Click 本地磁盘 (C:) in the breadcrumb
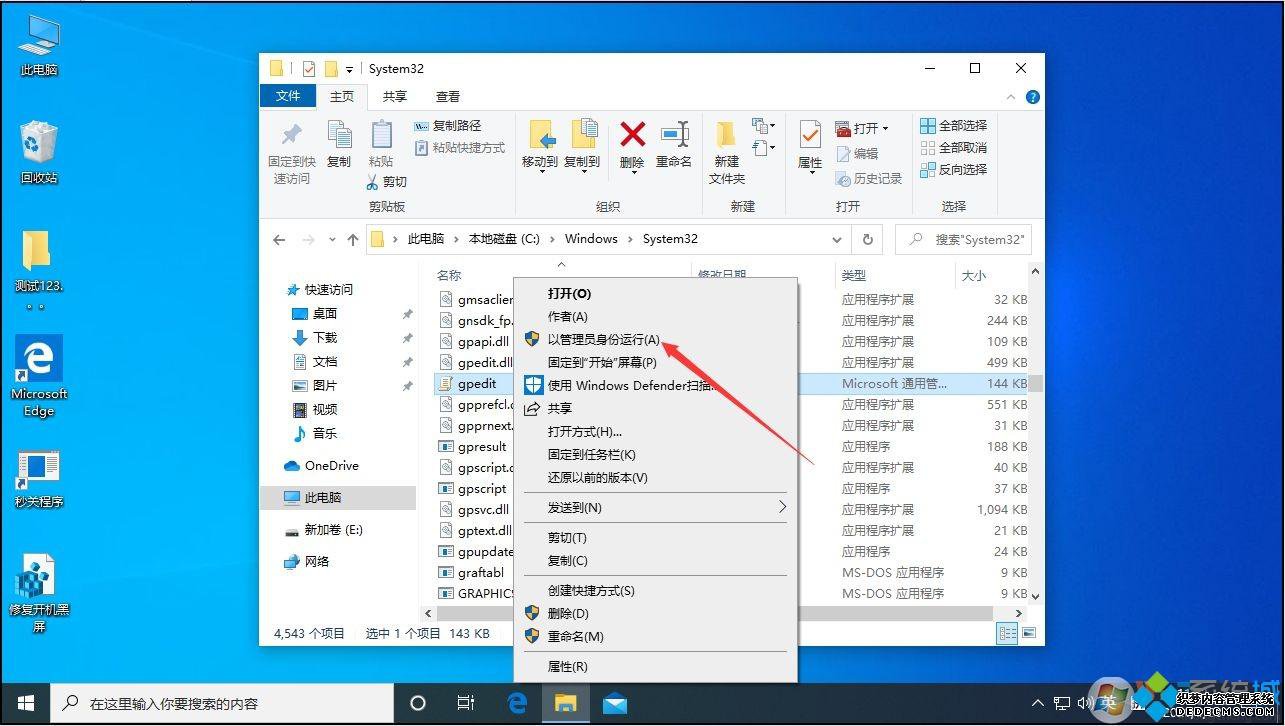Viewport: 1285px width, 726px height. (x=504, y=239)
